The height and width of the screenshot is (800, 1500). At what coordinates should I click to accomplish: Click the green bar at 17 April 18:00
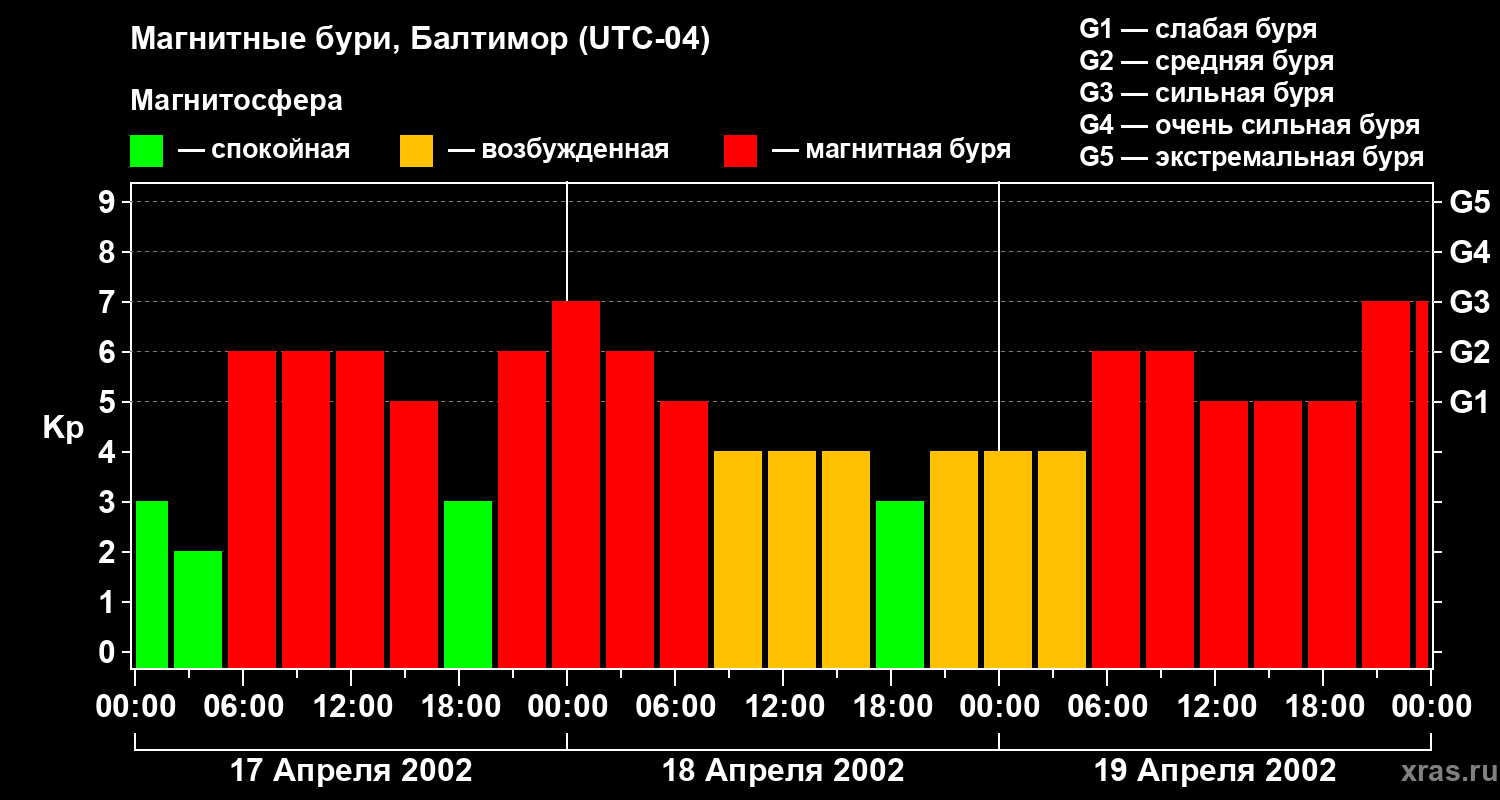pos(468,584)
